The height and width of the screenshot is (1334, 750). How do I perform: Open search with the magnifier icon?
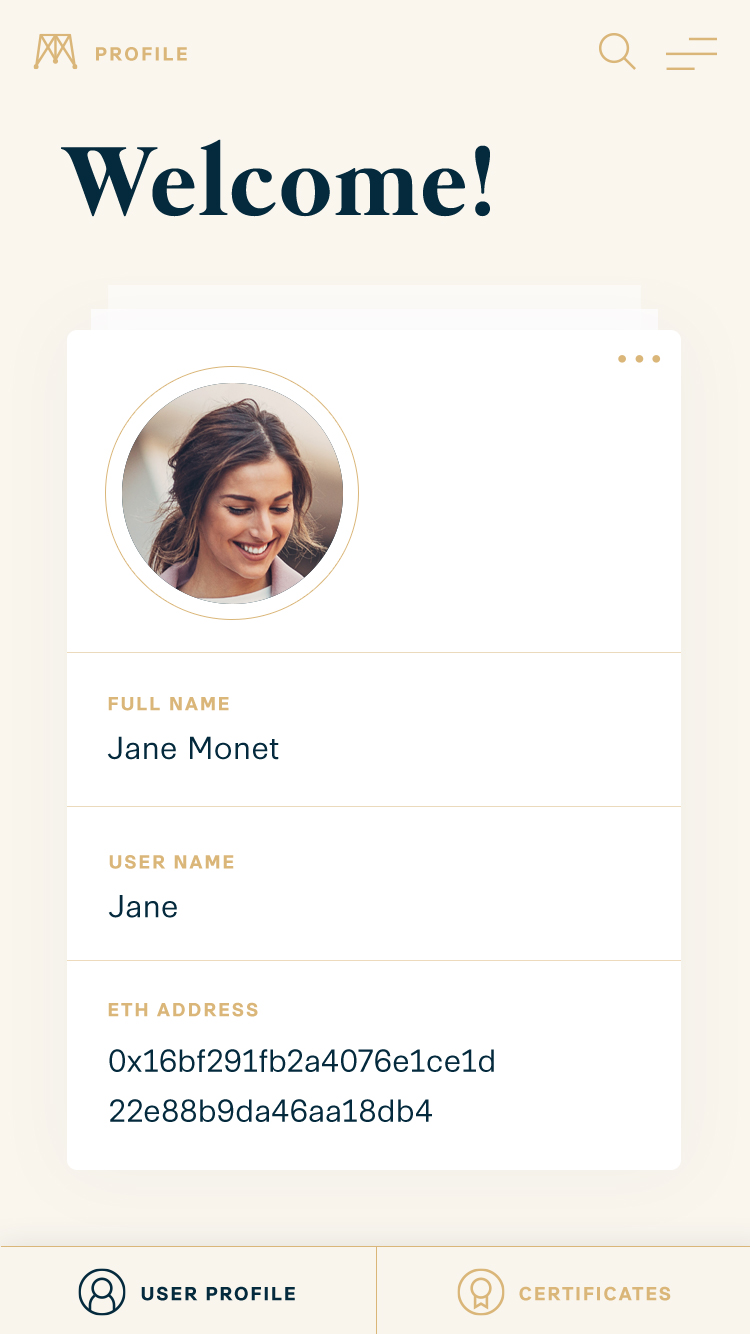(x=617, y=51)
